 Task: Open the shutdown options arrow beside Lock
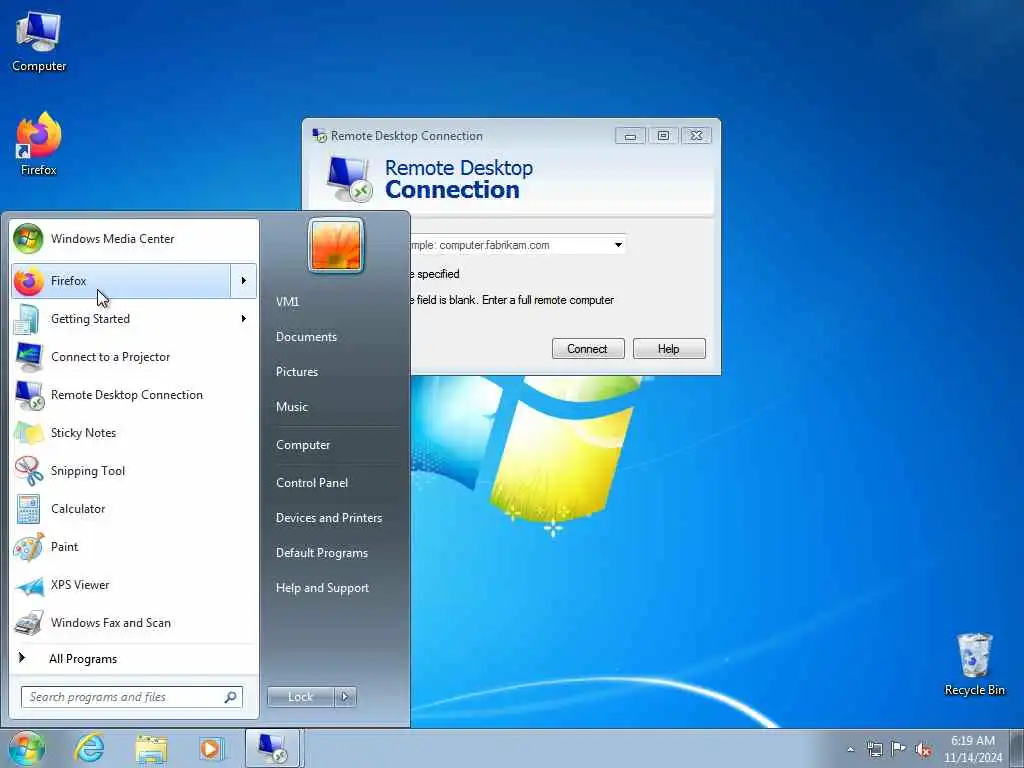pyautogui.click(x=345, y=697)
